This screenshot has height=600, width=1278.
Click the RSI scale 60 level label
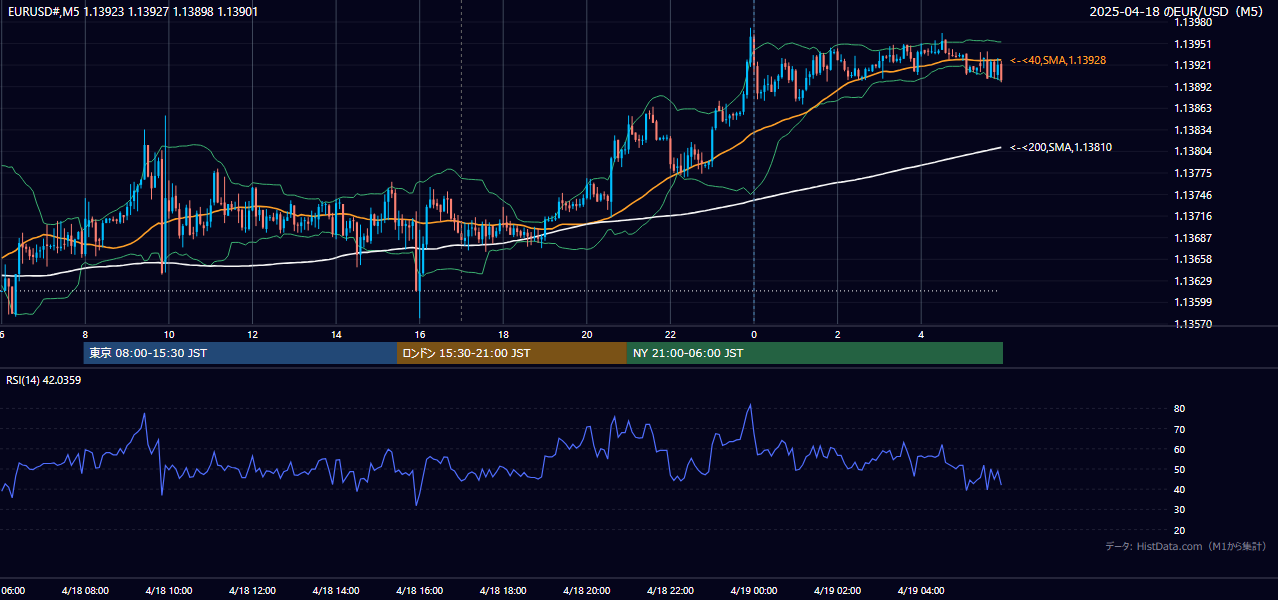point(1179,449)
